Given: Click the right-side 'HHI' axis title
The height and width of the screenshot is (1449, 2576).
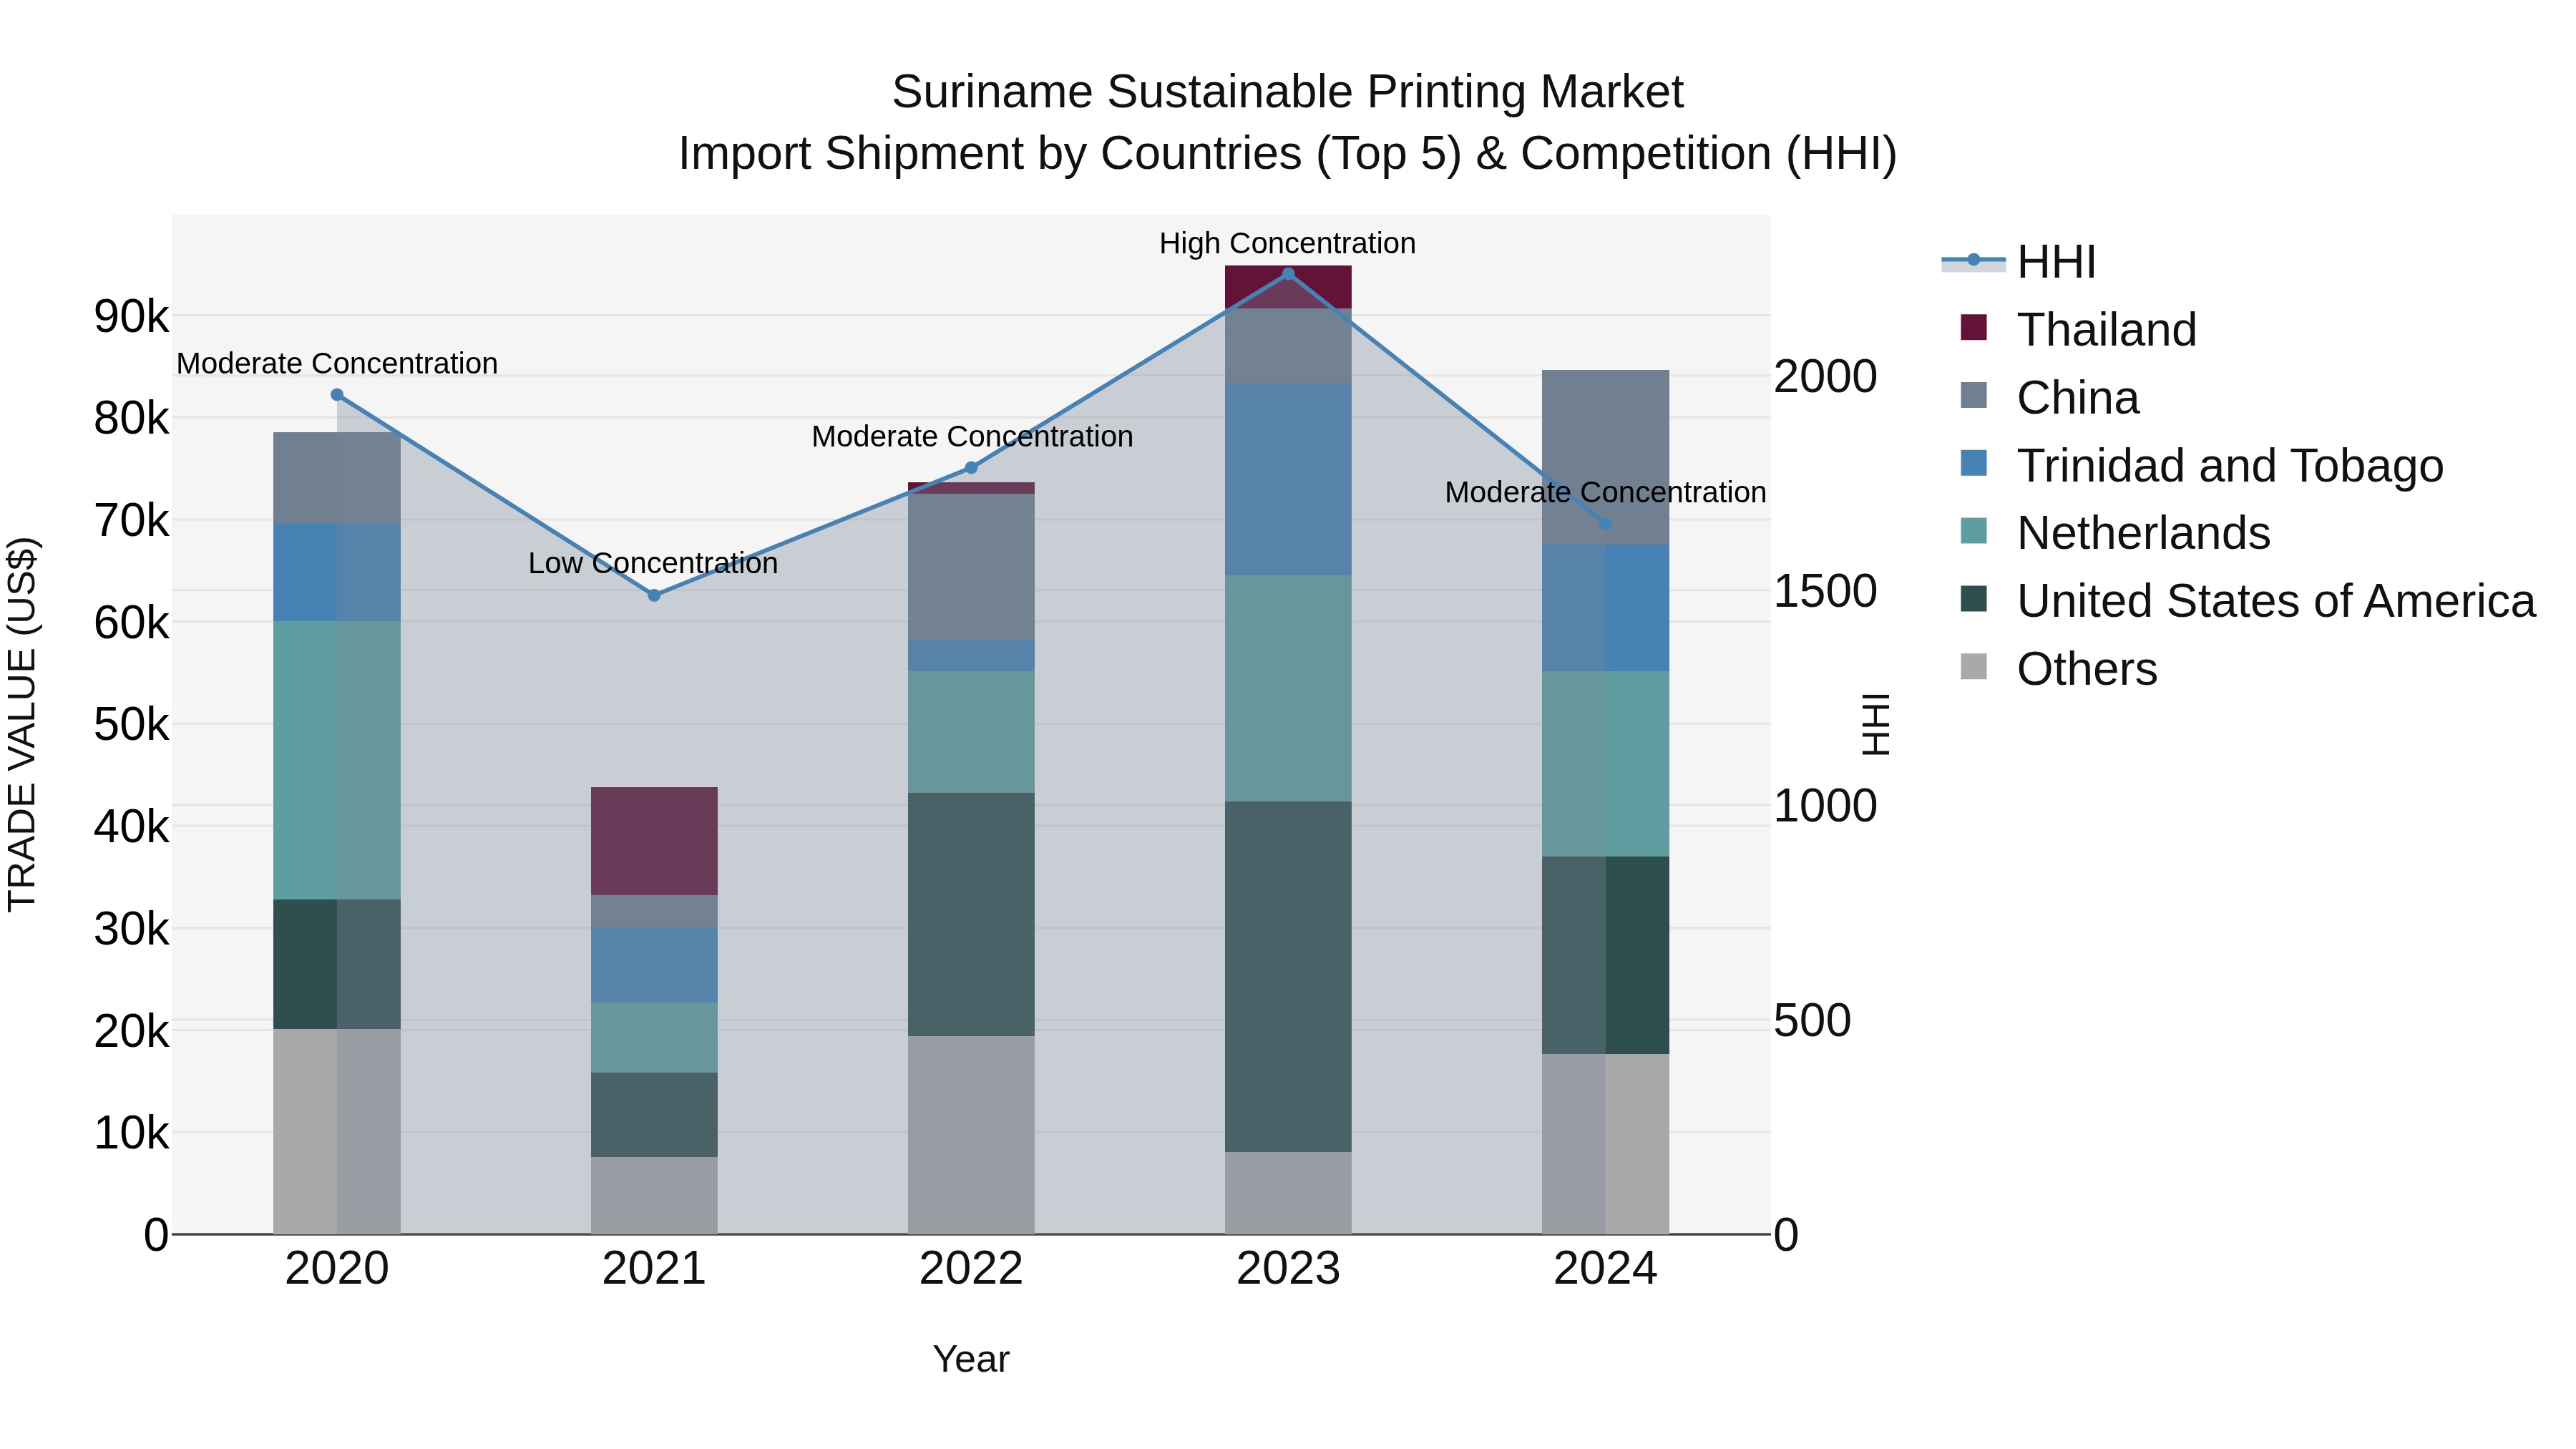Looking at the screenshot, I should 1876,724.
